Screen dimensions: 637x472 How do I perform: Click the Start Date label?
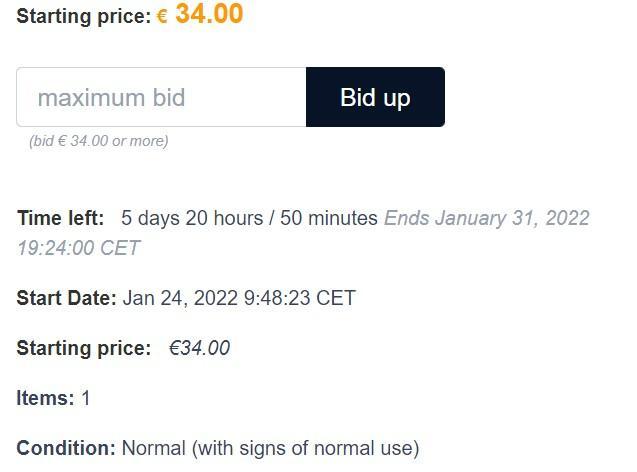[67, 298]
